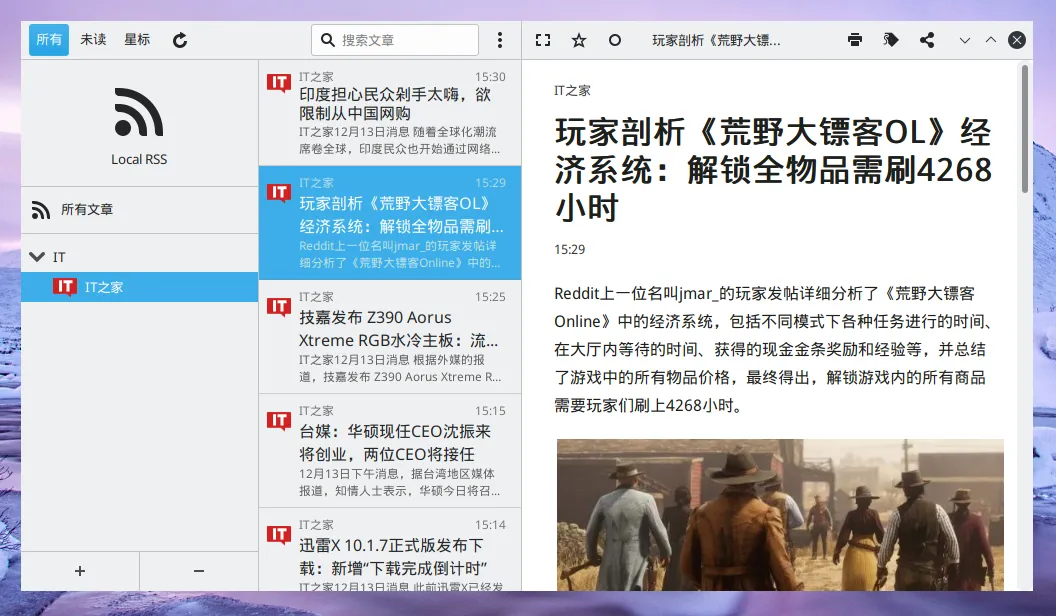
Task: Toggle star on current article
Action: click(579, 40)
